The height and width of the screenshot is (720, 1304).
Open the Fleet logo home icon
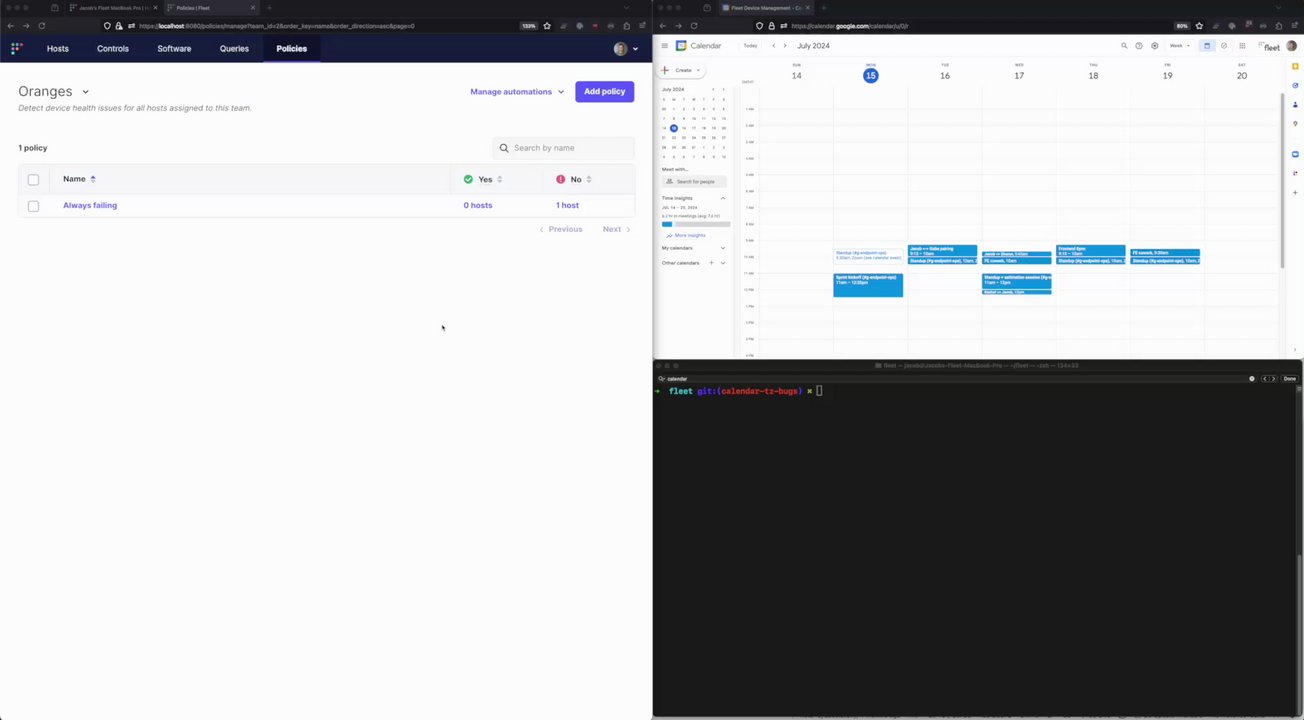click(16, 48)
